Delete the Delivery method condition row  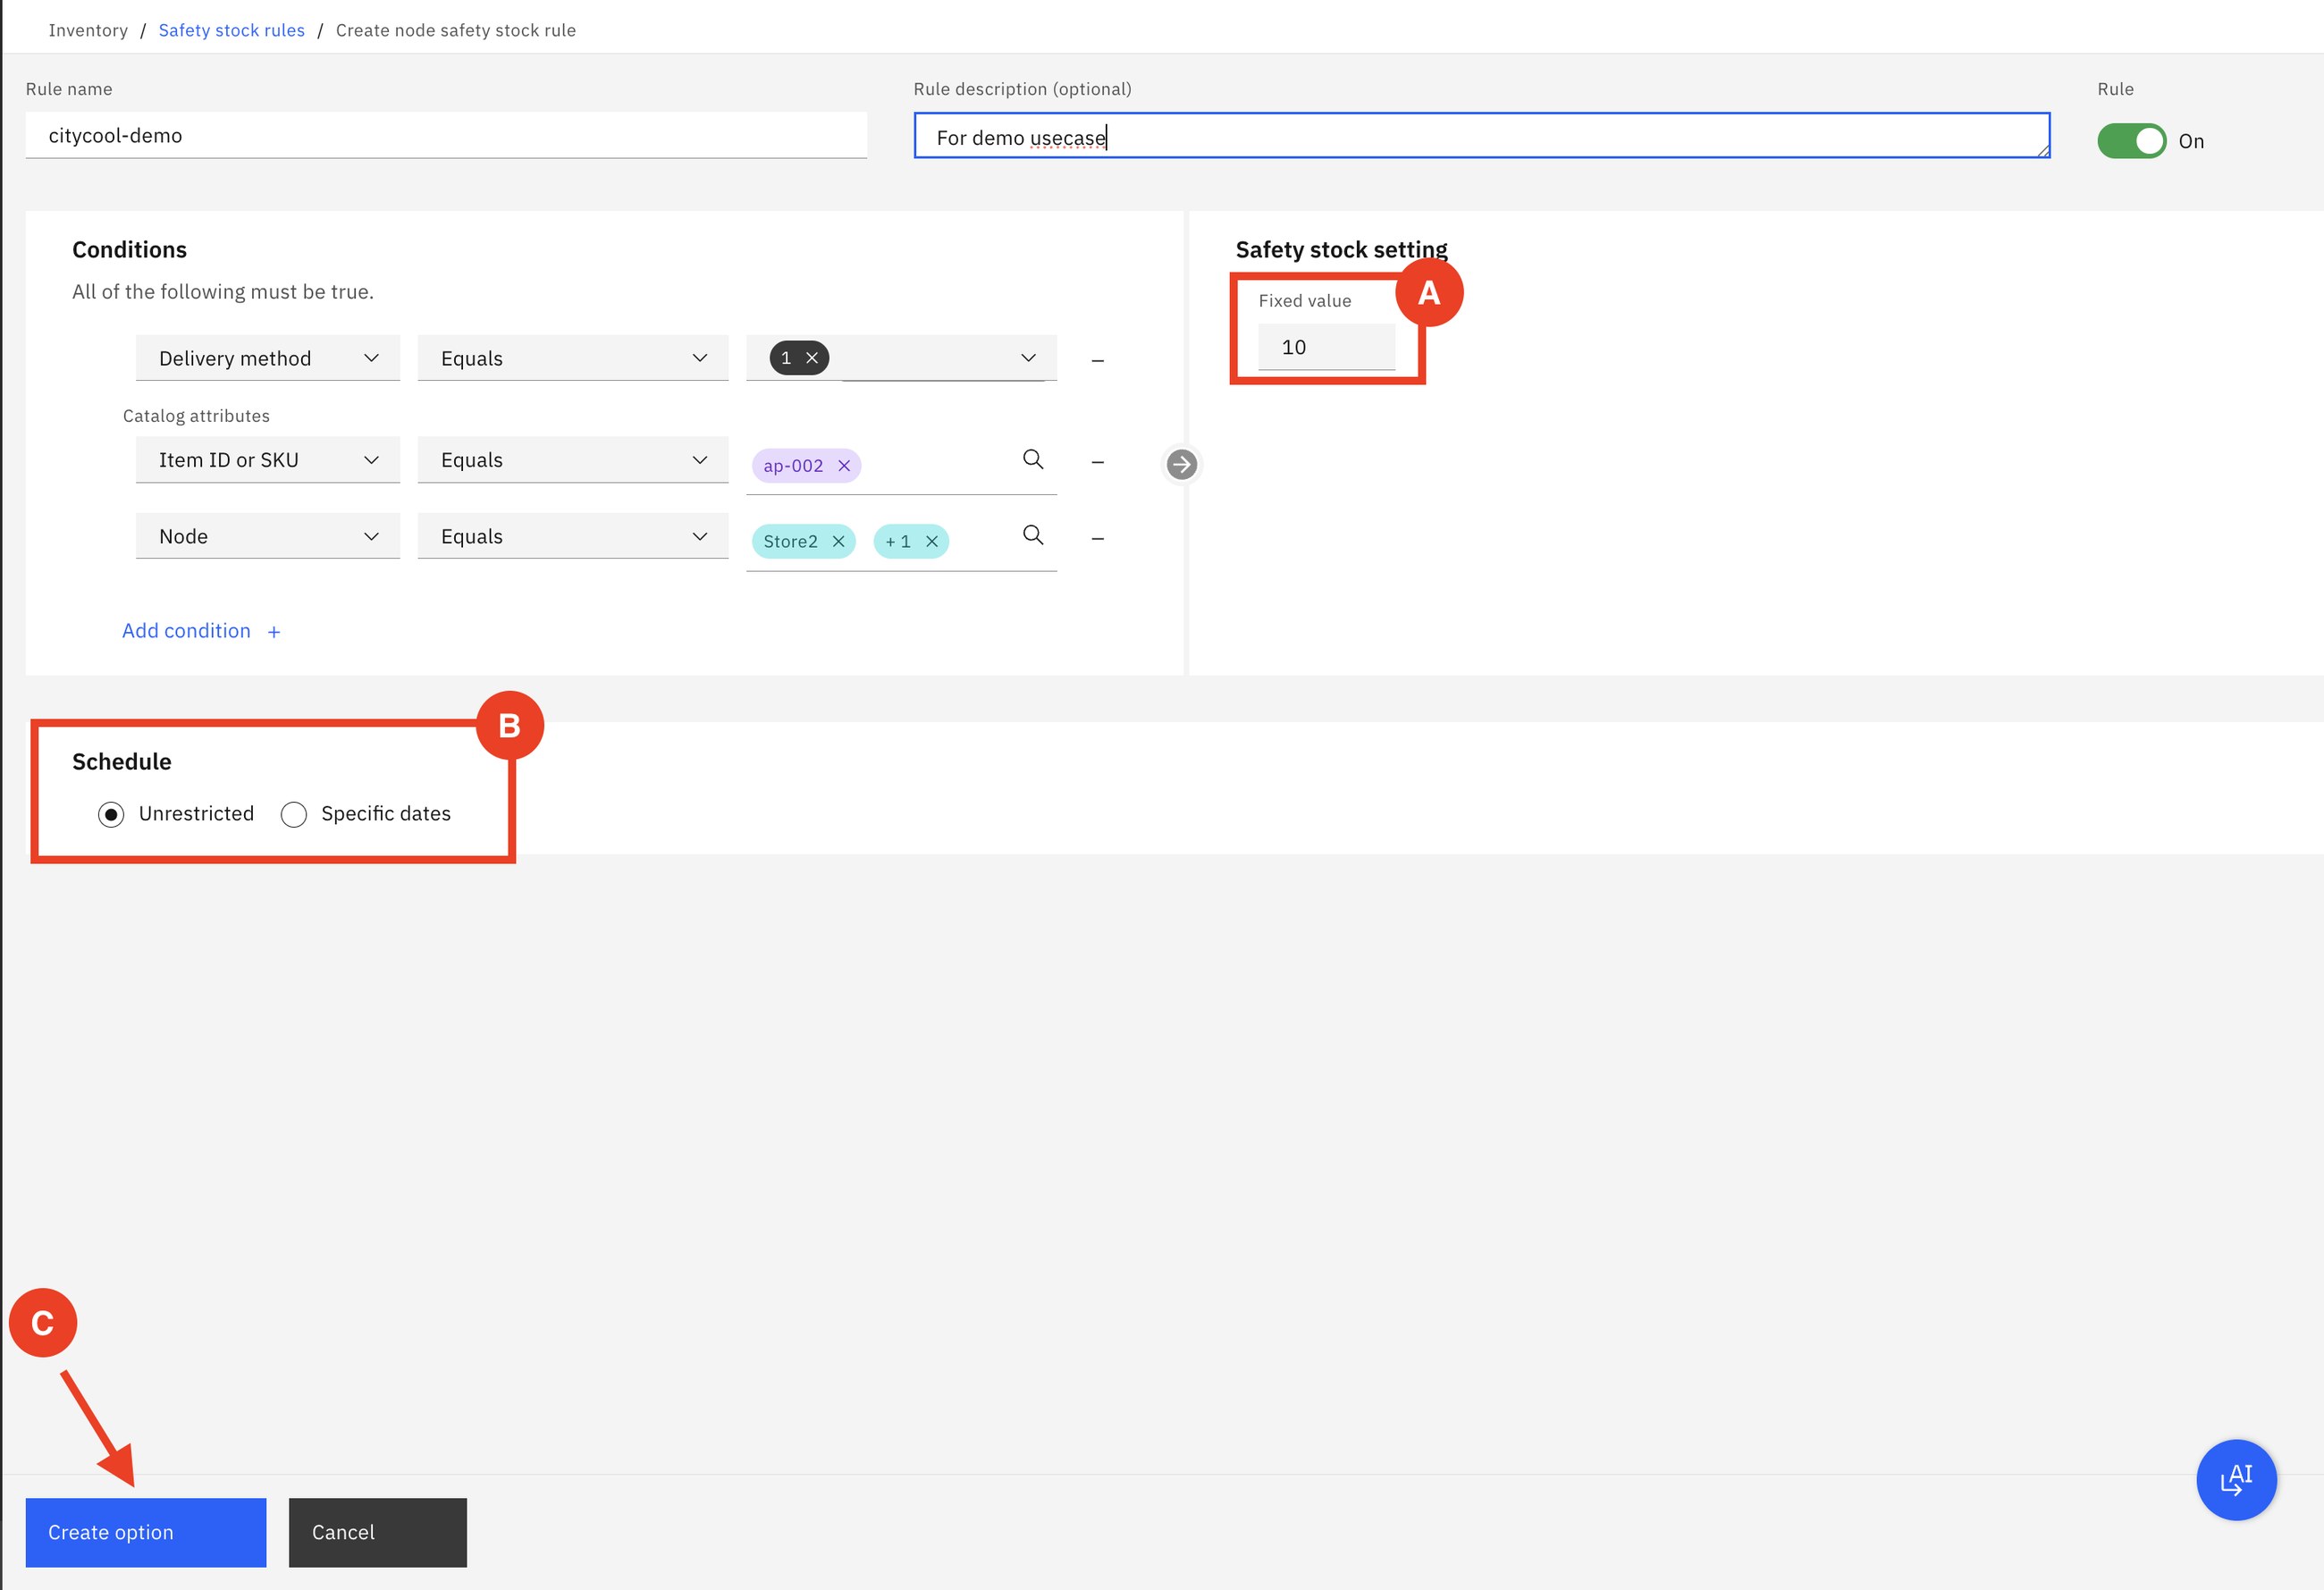[1098, 360]
